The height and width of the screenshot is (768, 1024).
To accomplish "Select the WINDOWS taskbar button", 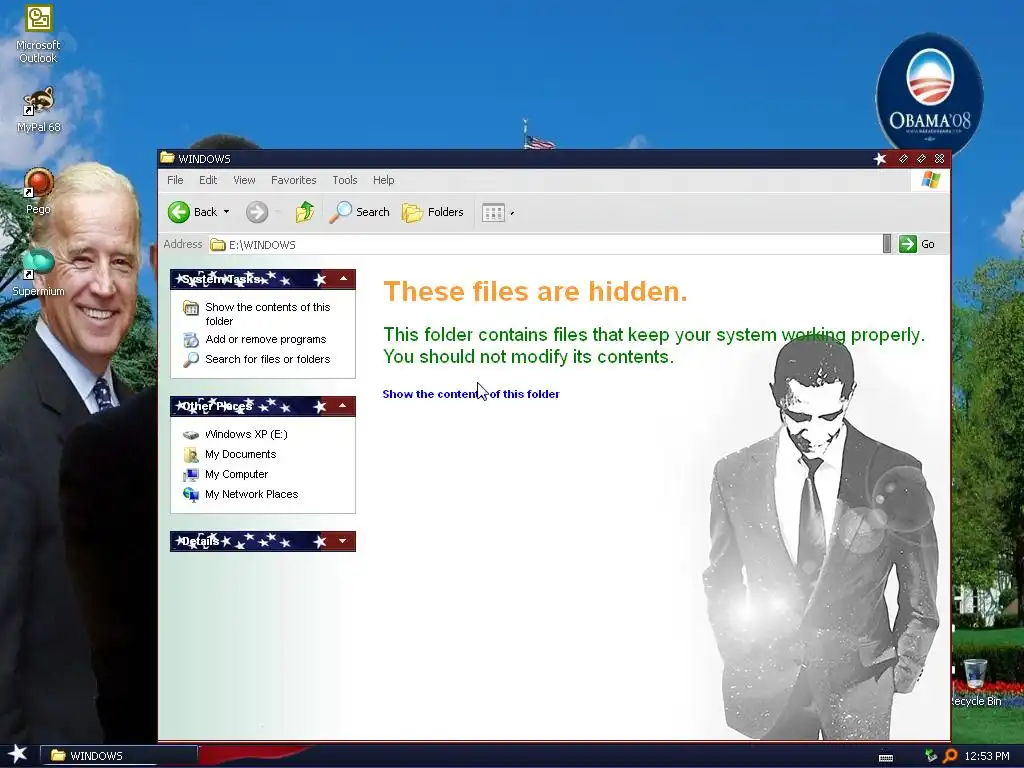I will pyautogui.click(x=119, y=756).
